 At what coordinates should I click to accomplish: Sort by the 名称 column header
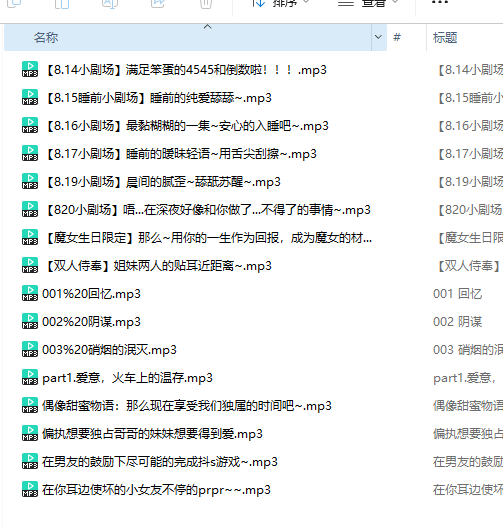click(x=188, y=37)
